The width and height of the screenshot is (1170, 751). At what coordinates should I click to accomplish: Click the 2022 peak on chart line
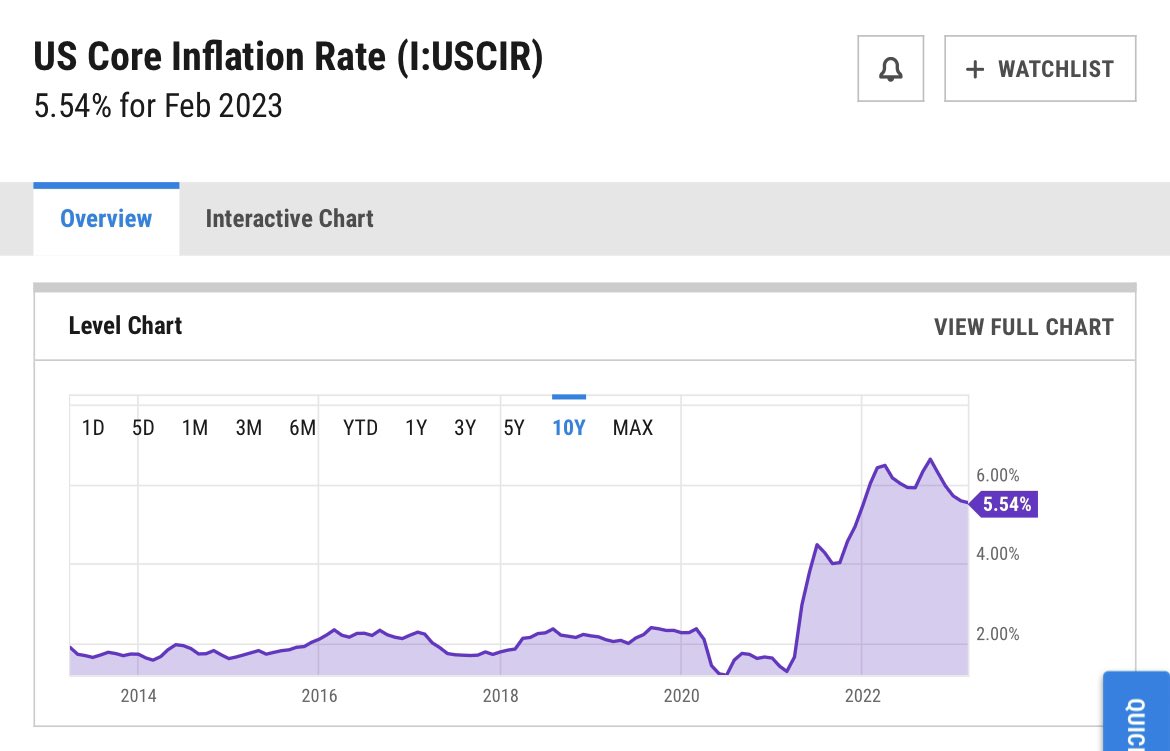930,459
